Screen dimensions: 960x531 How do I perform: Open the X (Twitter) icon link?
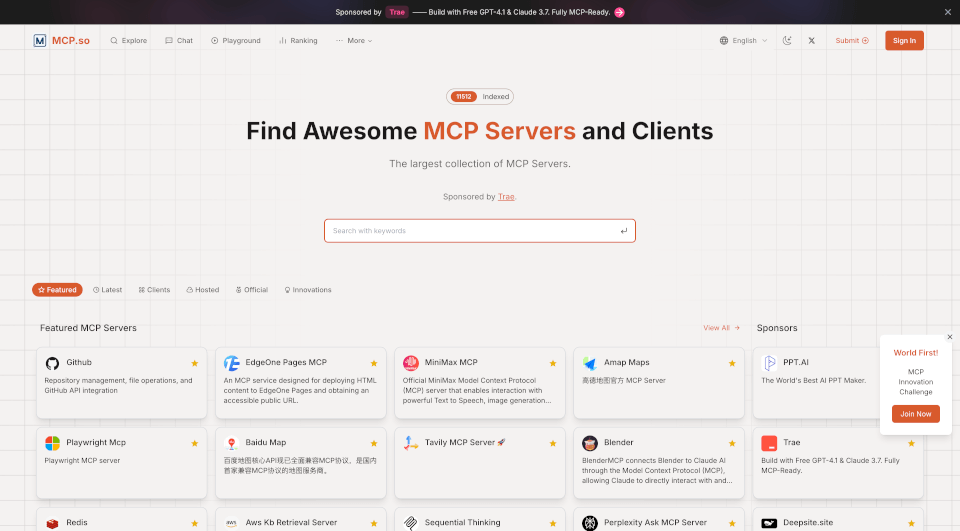click(811, 41)
